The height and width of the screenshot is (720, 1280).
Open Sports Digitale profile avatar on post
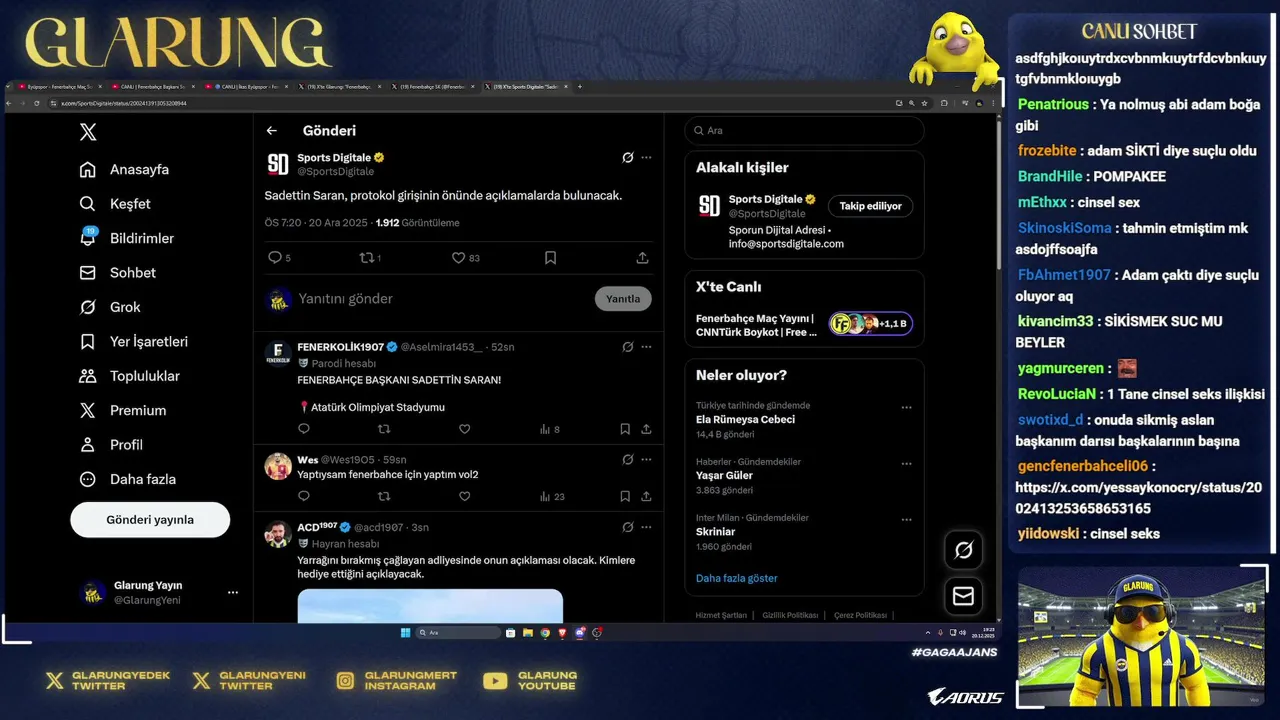coord(278,164)
